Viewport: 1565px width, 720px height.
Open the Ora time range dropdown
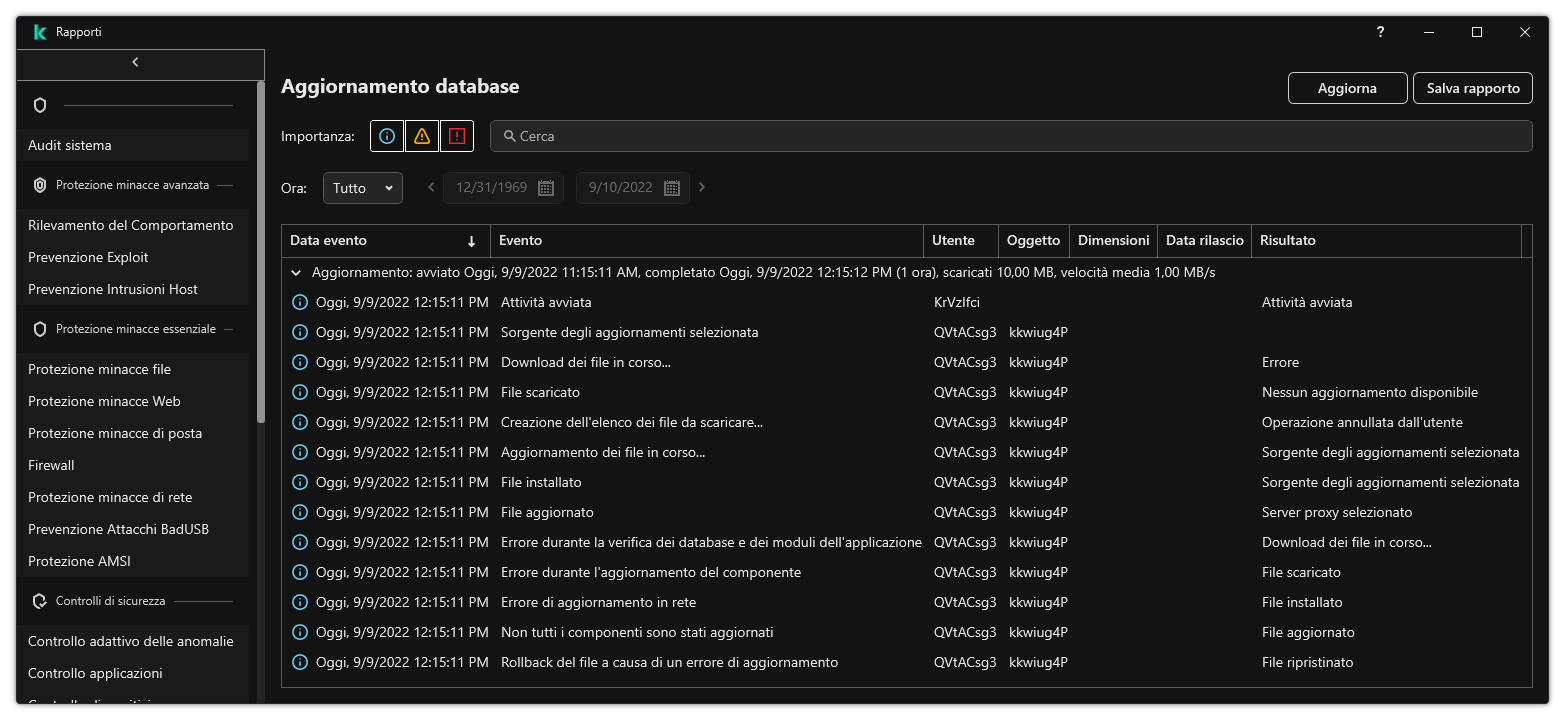pos(362,188)
